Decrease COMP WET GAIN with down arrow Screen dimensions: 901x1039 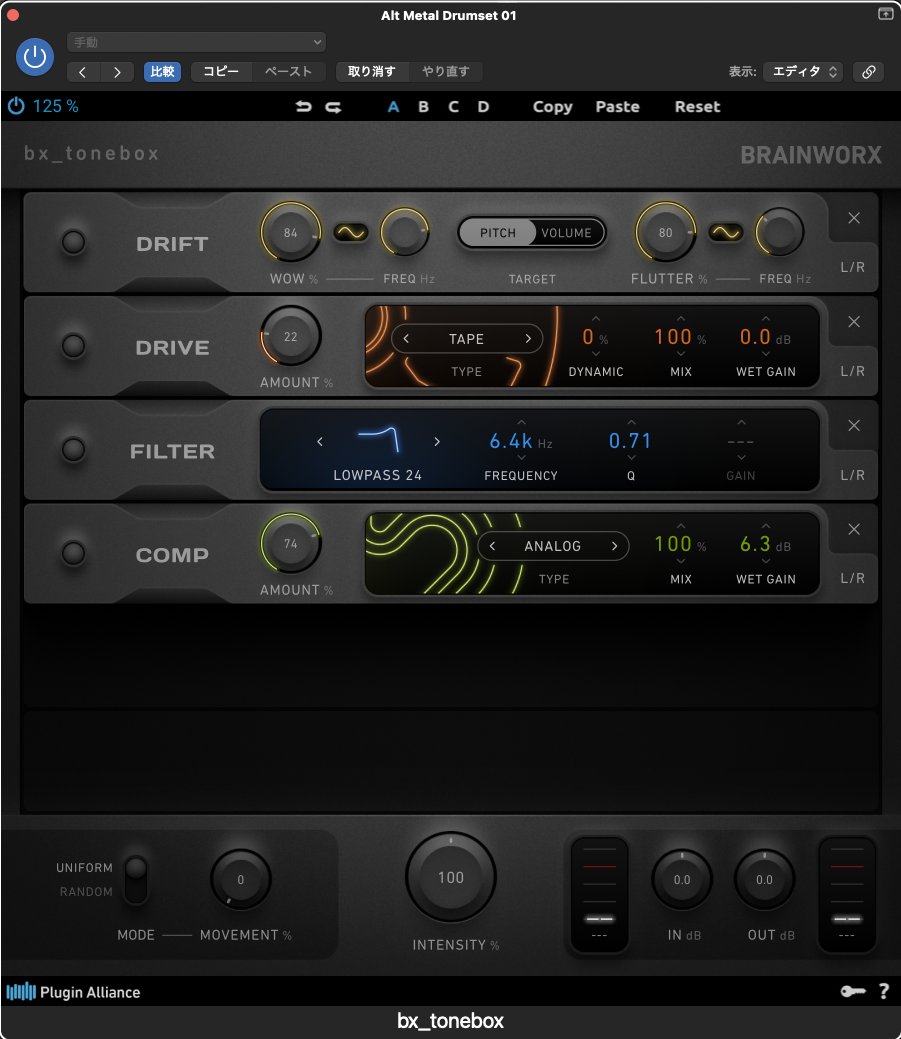766,561
